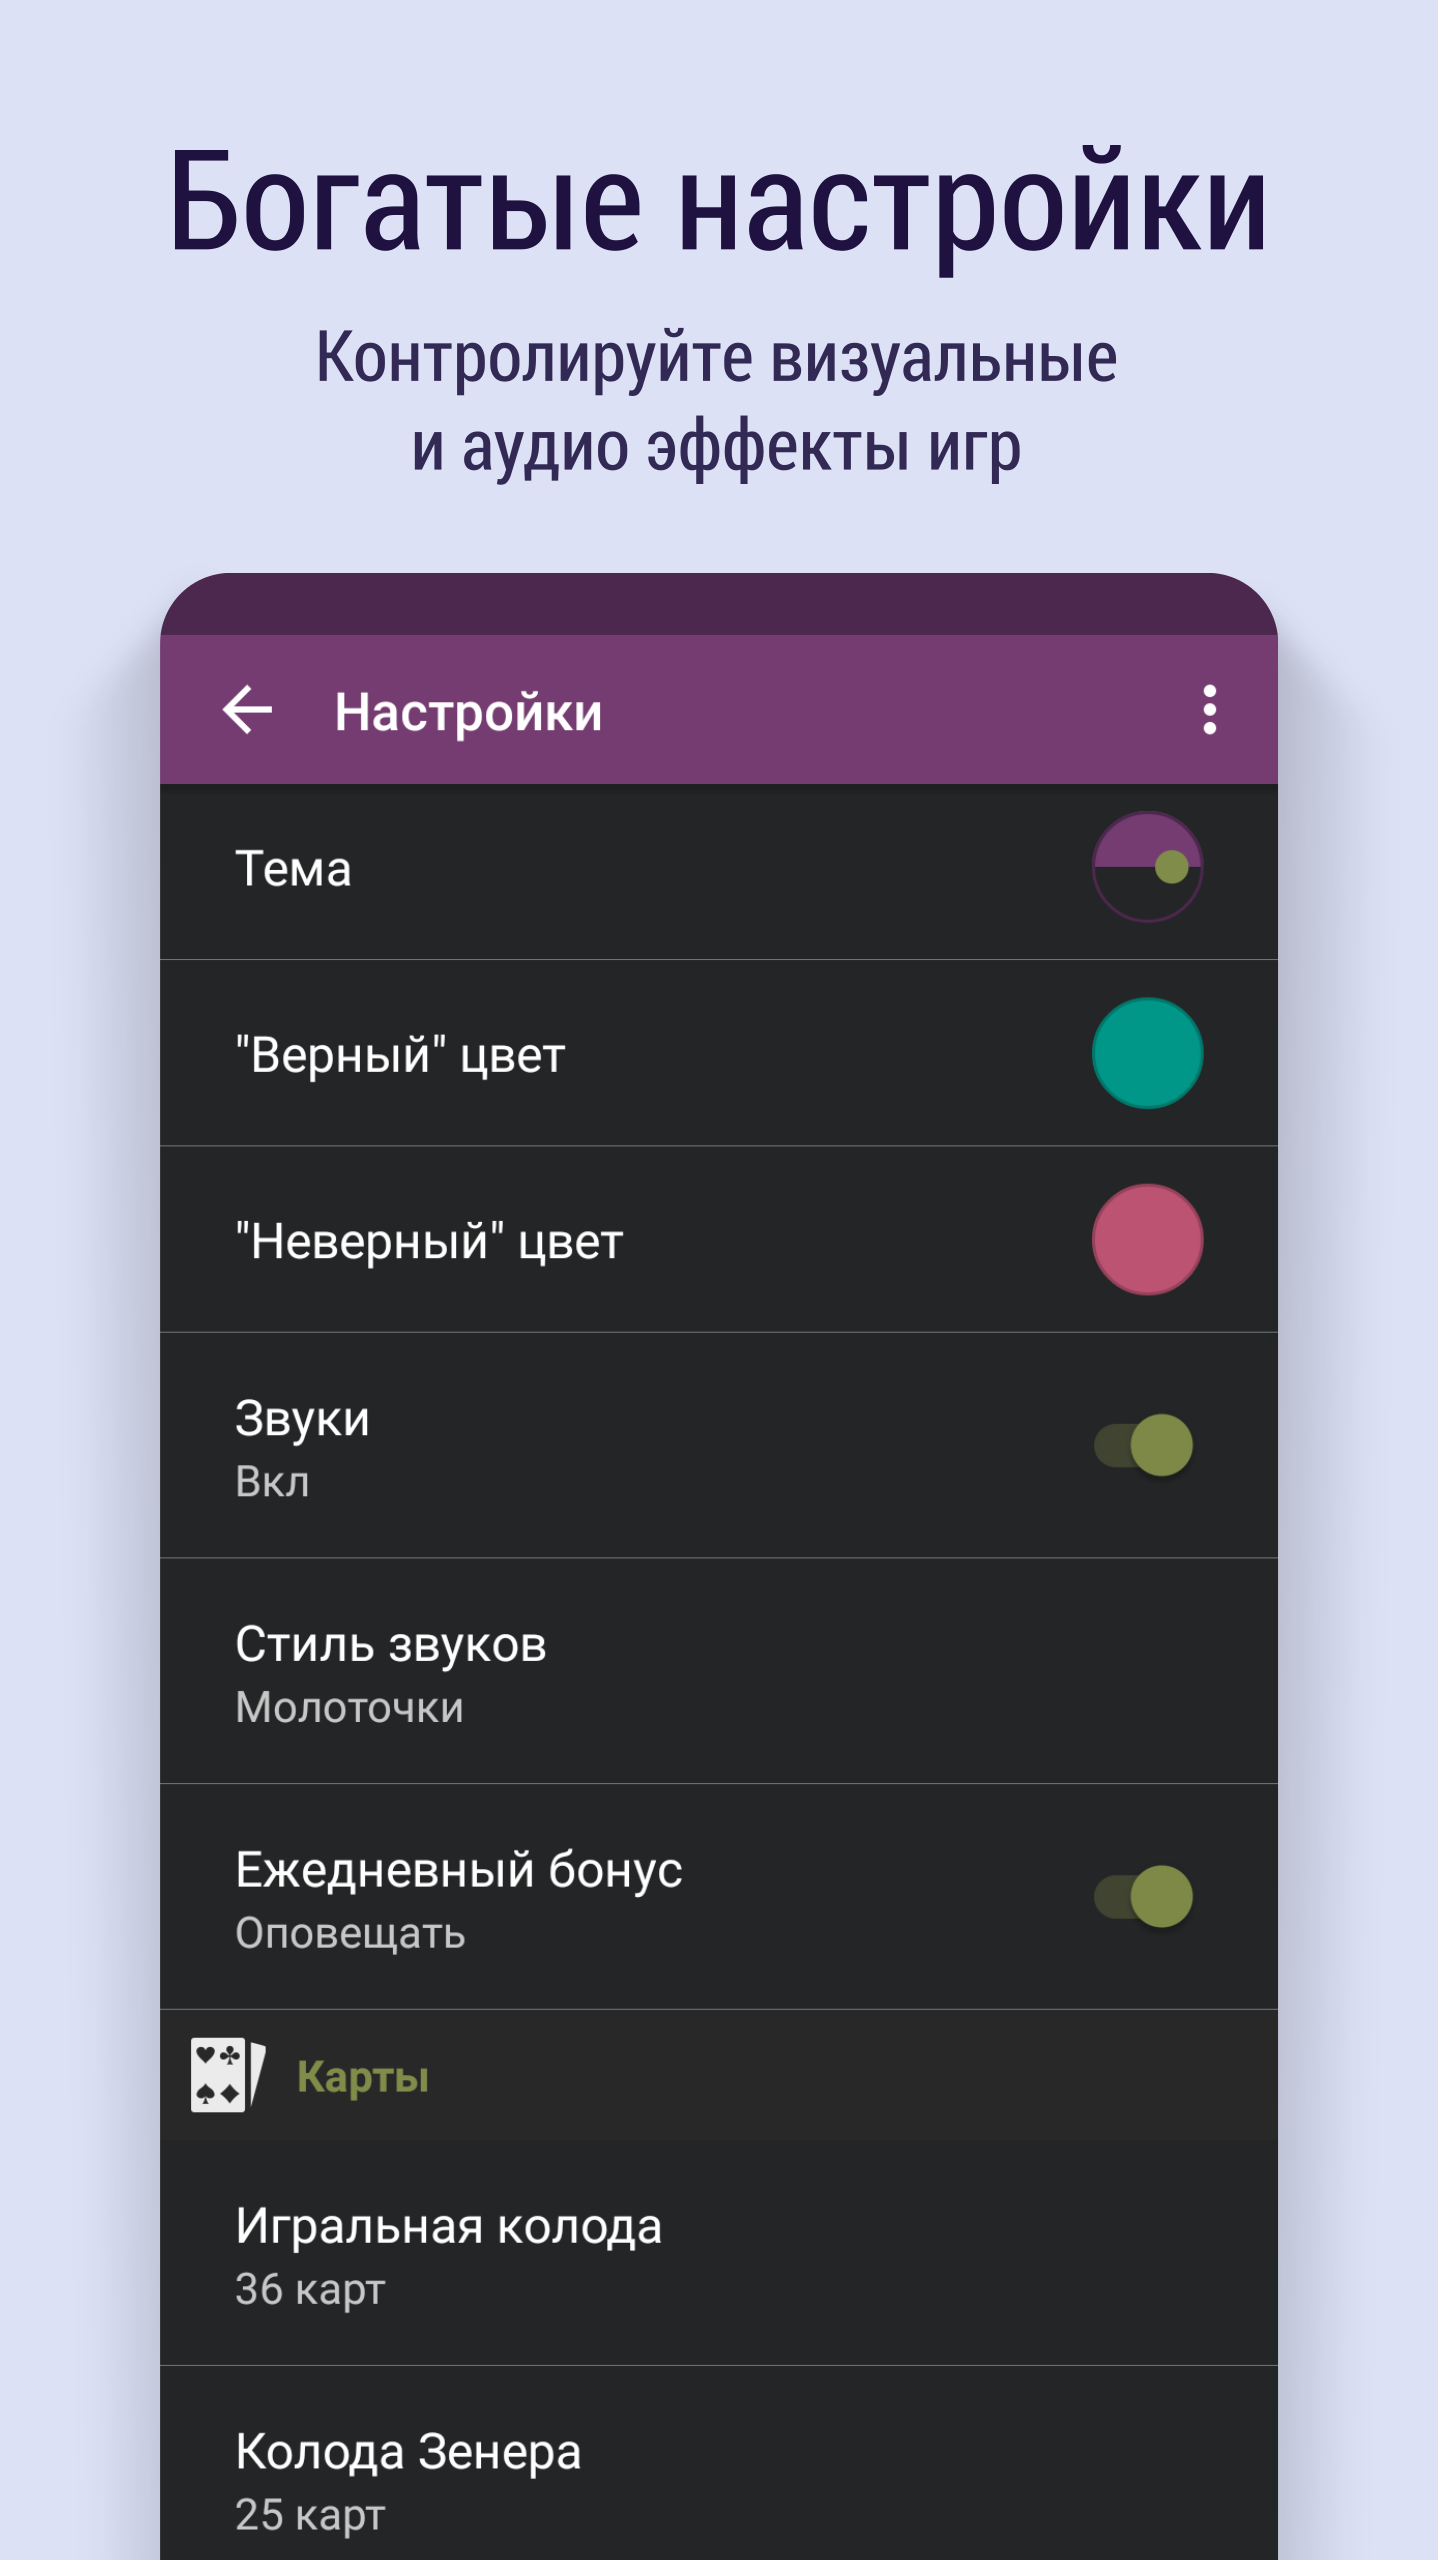Disable the Ежедневный бонус notification switch
The image size is (1438, 2560).
(x=1144, y=1897)
